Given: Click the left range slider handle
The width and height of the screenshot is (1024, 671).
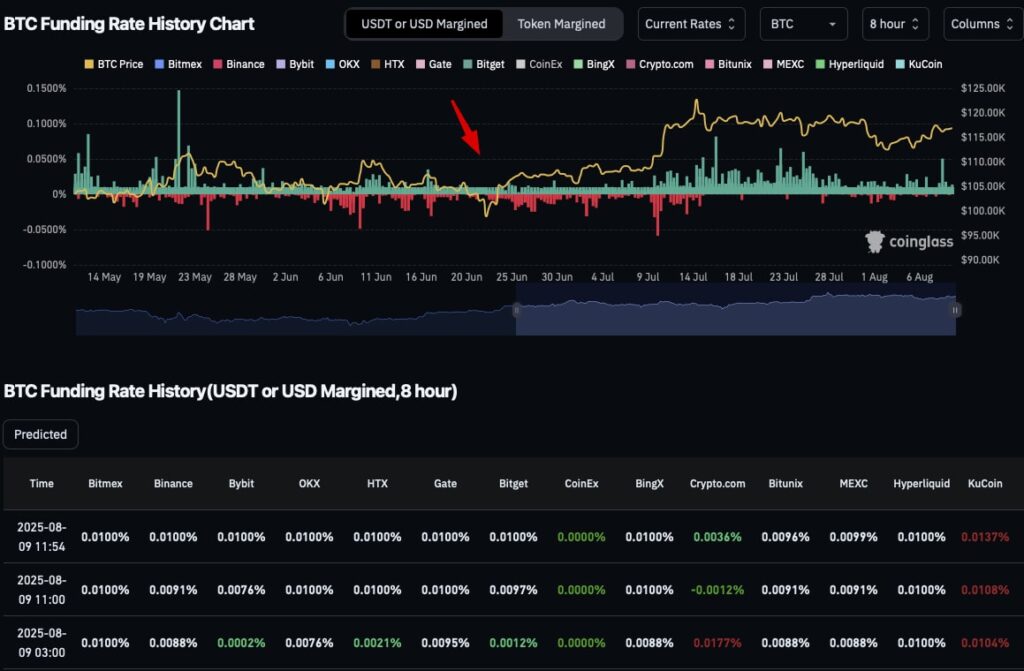Looking at the screenshot, I should tap(516, 310).
